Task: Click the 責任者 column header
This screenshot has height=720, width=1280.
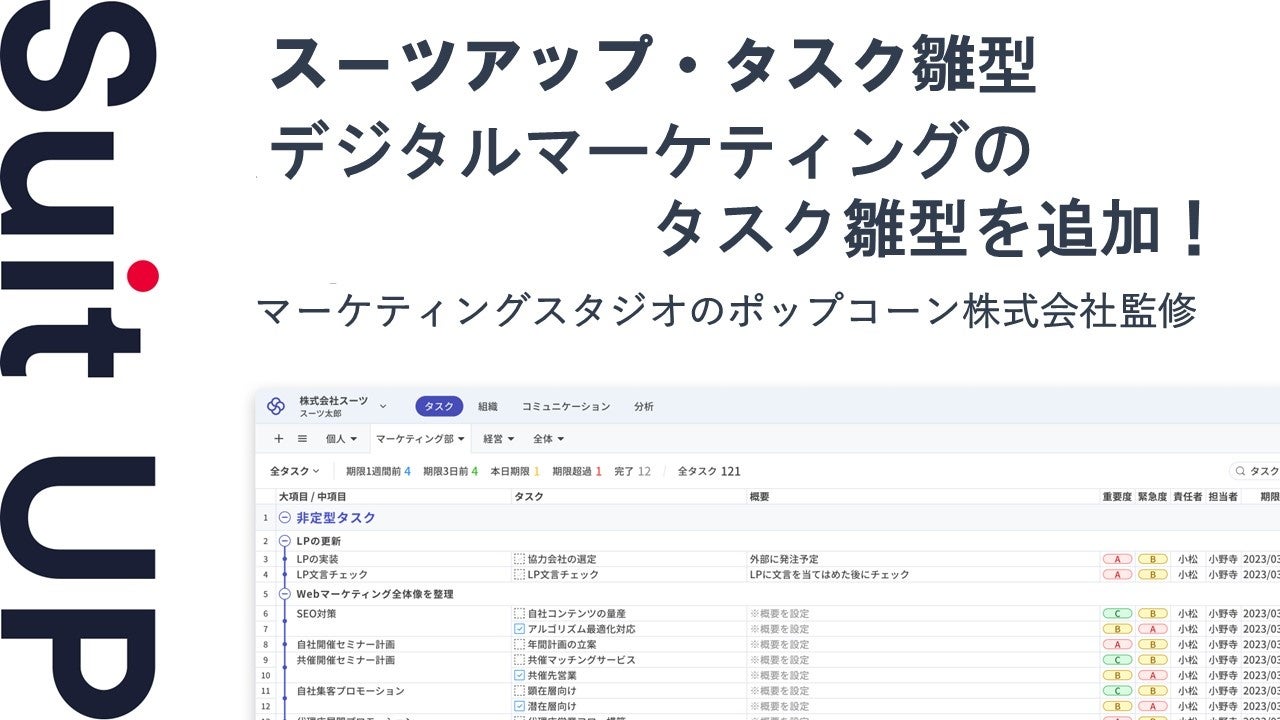Action: (1187, 496)
